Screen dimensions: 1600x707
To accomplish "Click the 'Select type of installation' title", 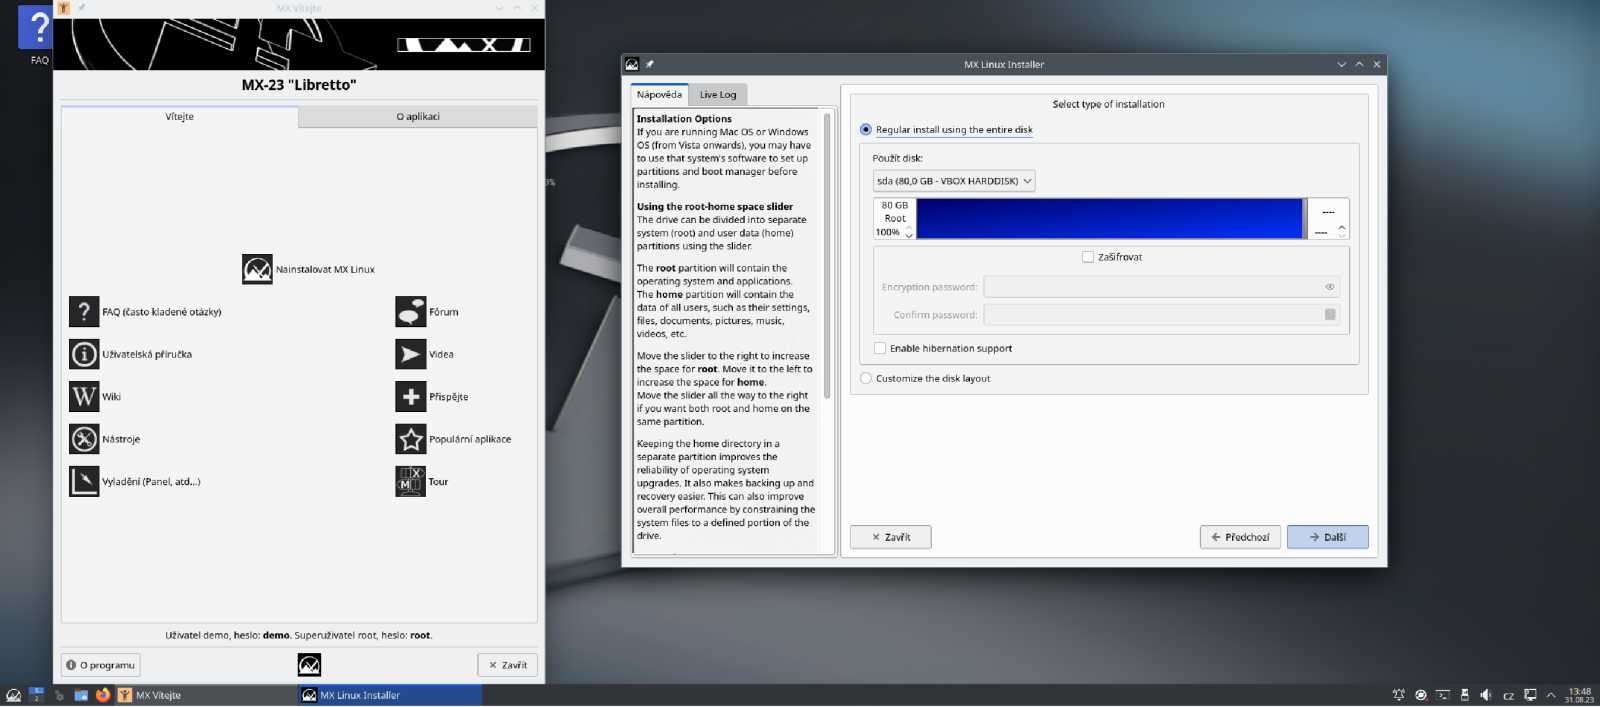I will click(1108, 104).
